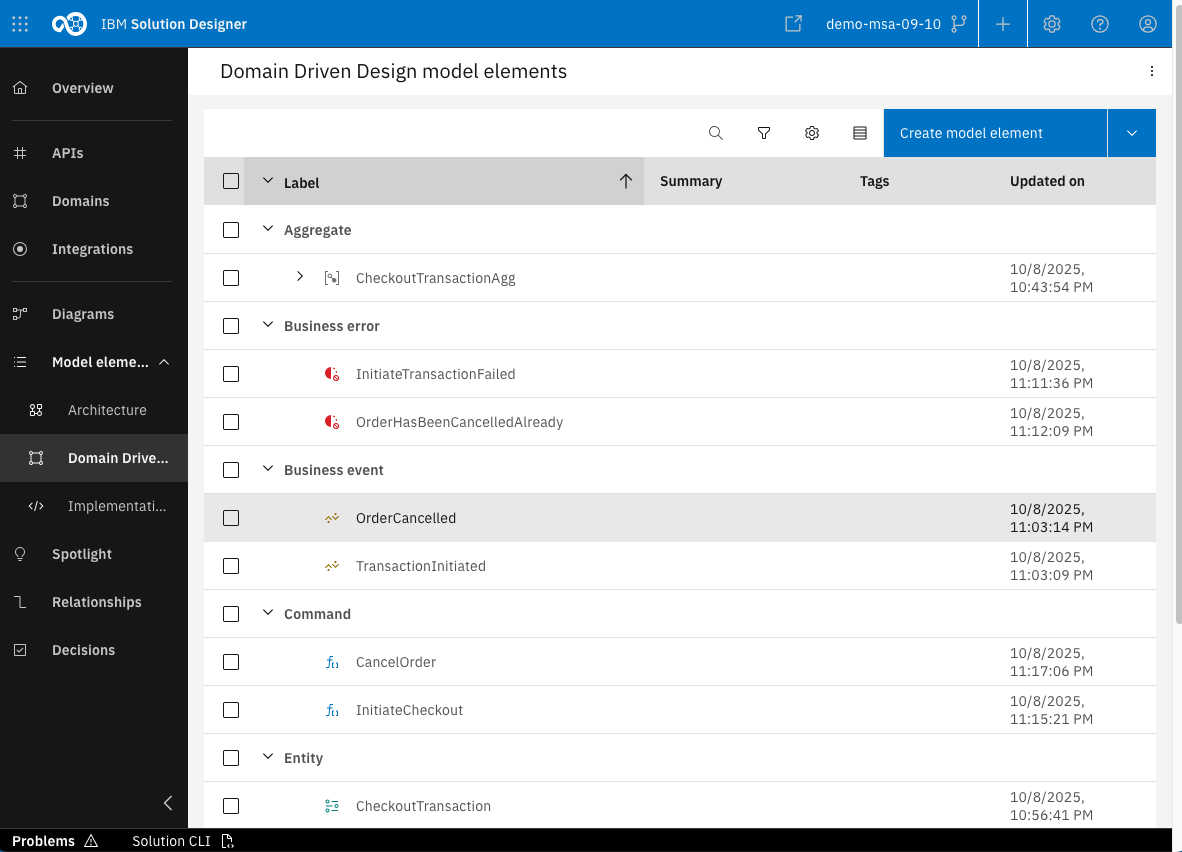Click the app switcher grid icon
1182x852 pixels.
[20, 24]
